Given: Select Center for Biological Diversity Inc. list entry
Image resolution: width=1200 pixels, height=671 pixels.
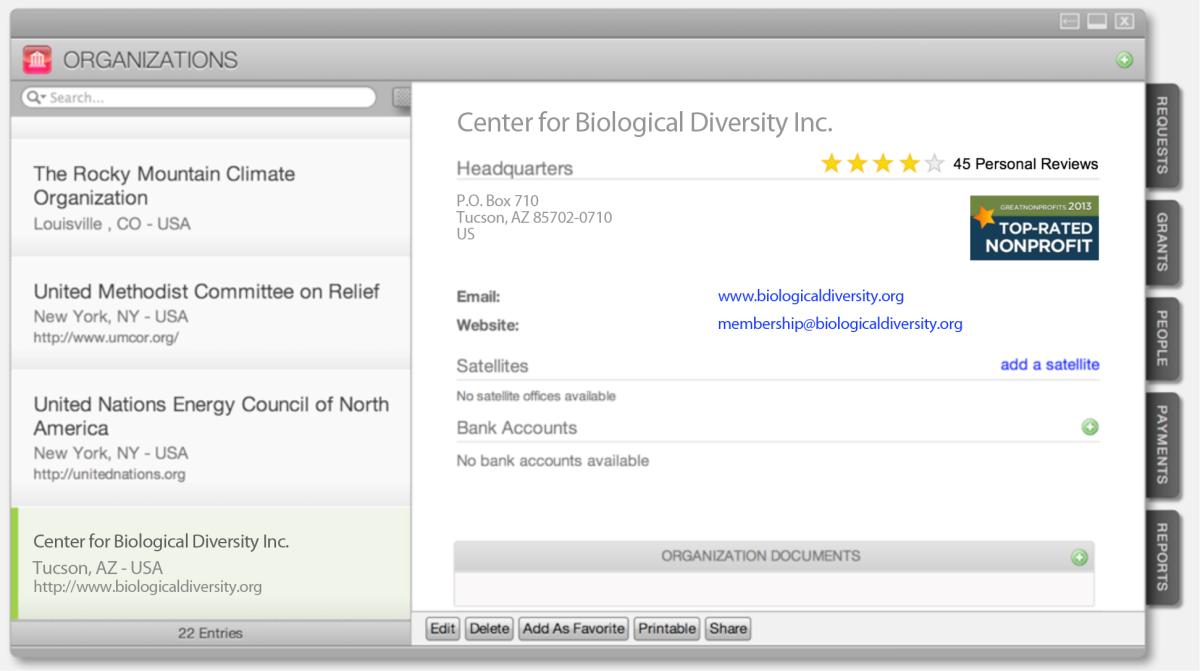Looking at the screenshot, I should (211, 563).
